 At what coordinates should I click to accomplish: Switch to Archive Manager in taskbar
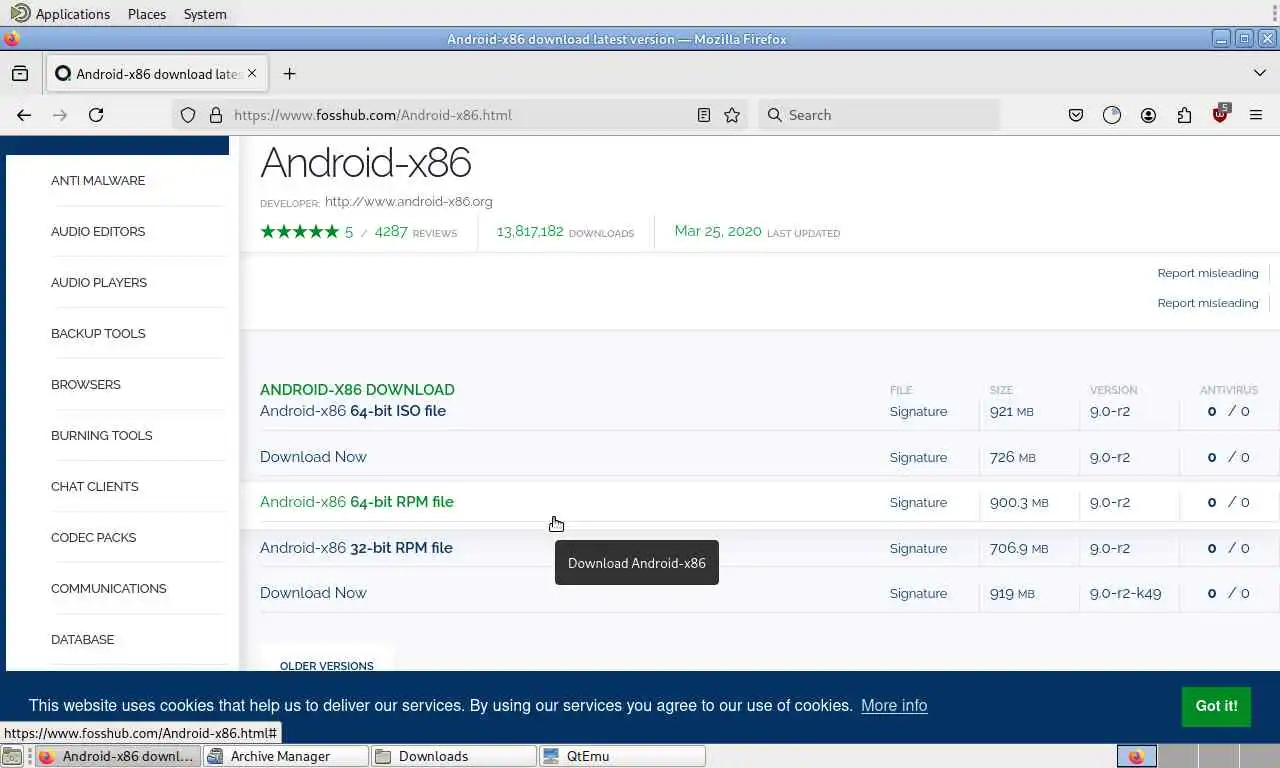pyautogui.click(x=286, y=756)
